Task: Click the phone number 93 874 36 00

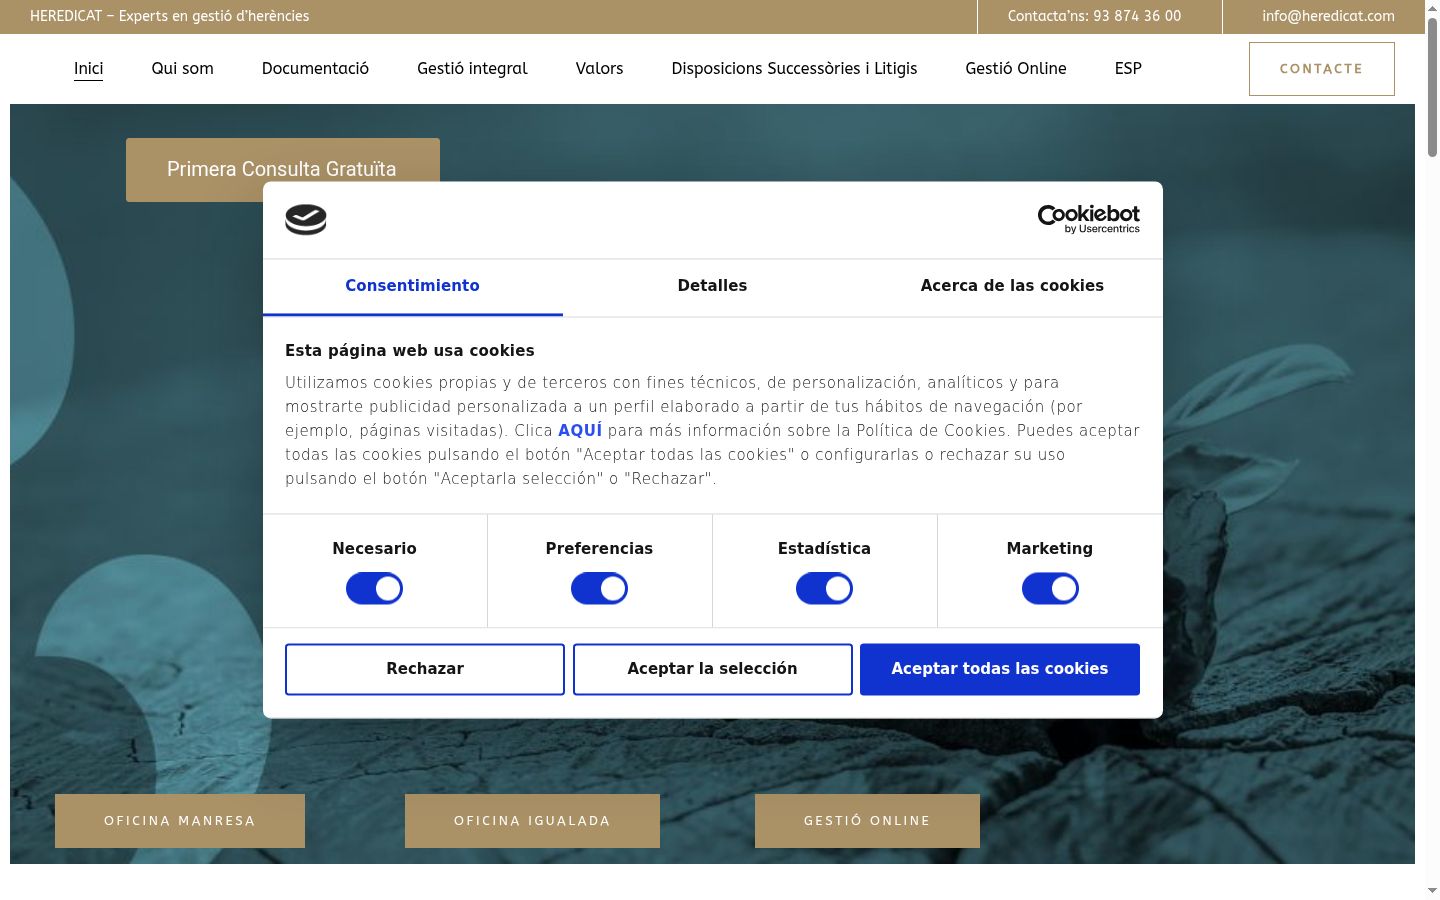Action: coord(1137,16)
